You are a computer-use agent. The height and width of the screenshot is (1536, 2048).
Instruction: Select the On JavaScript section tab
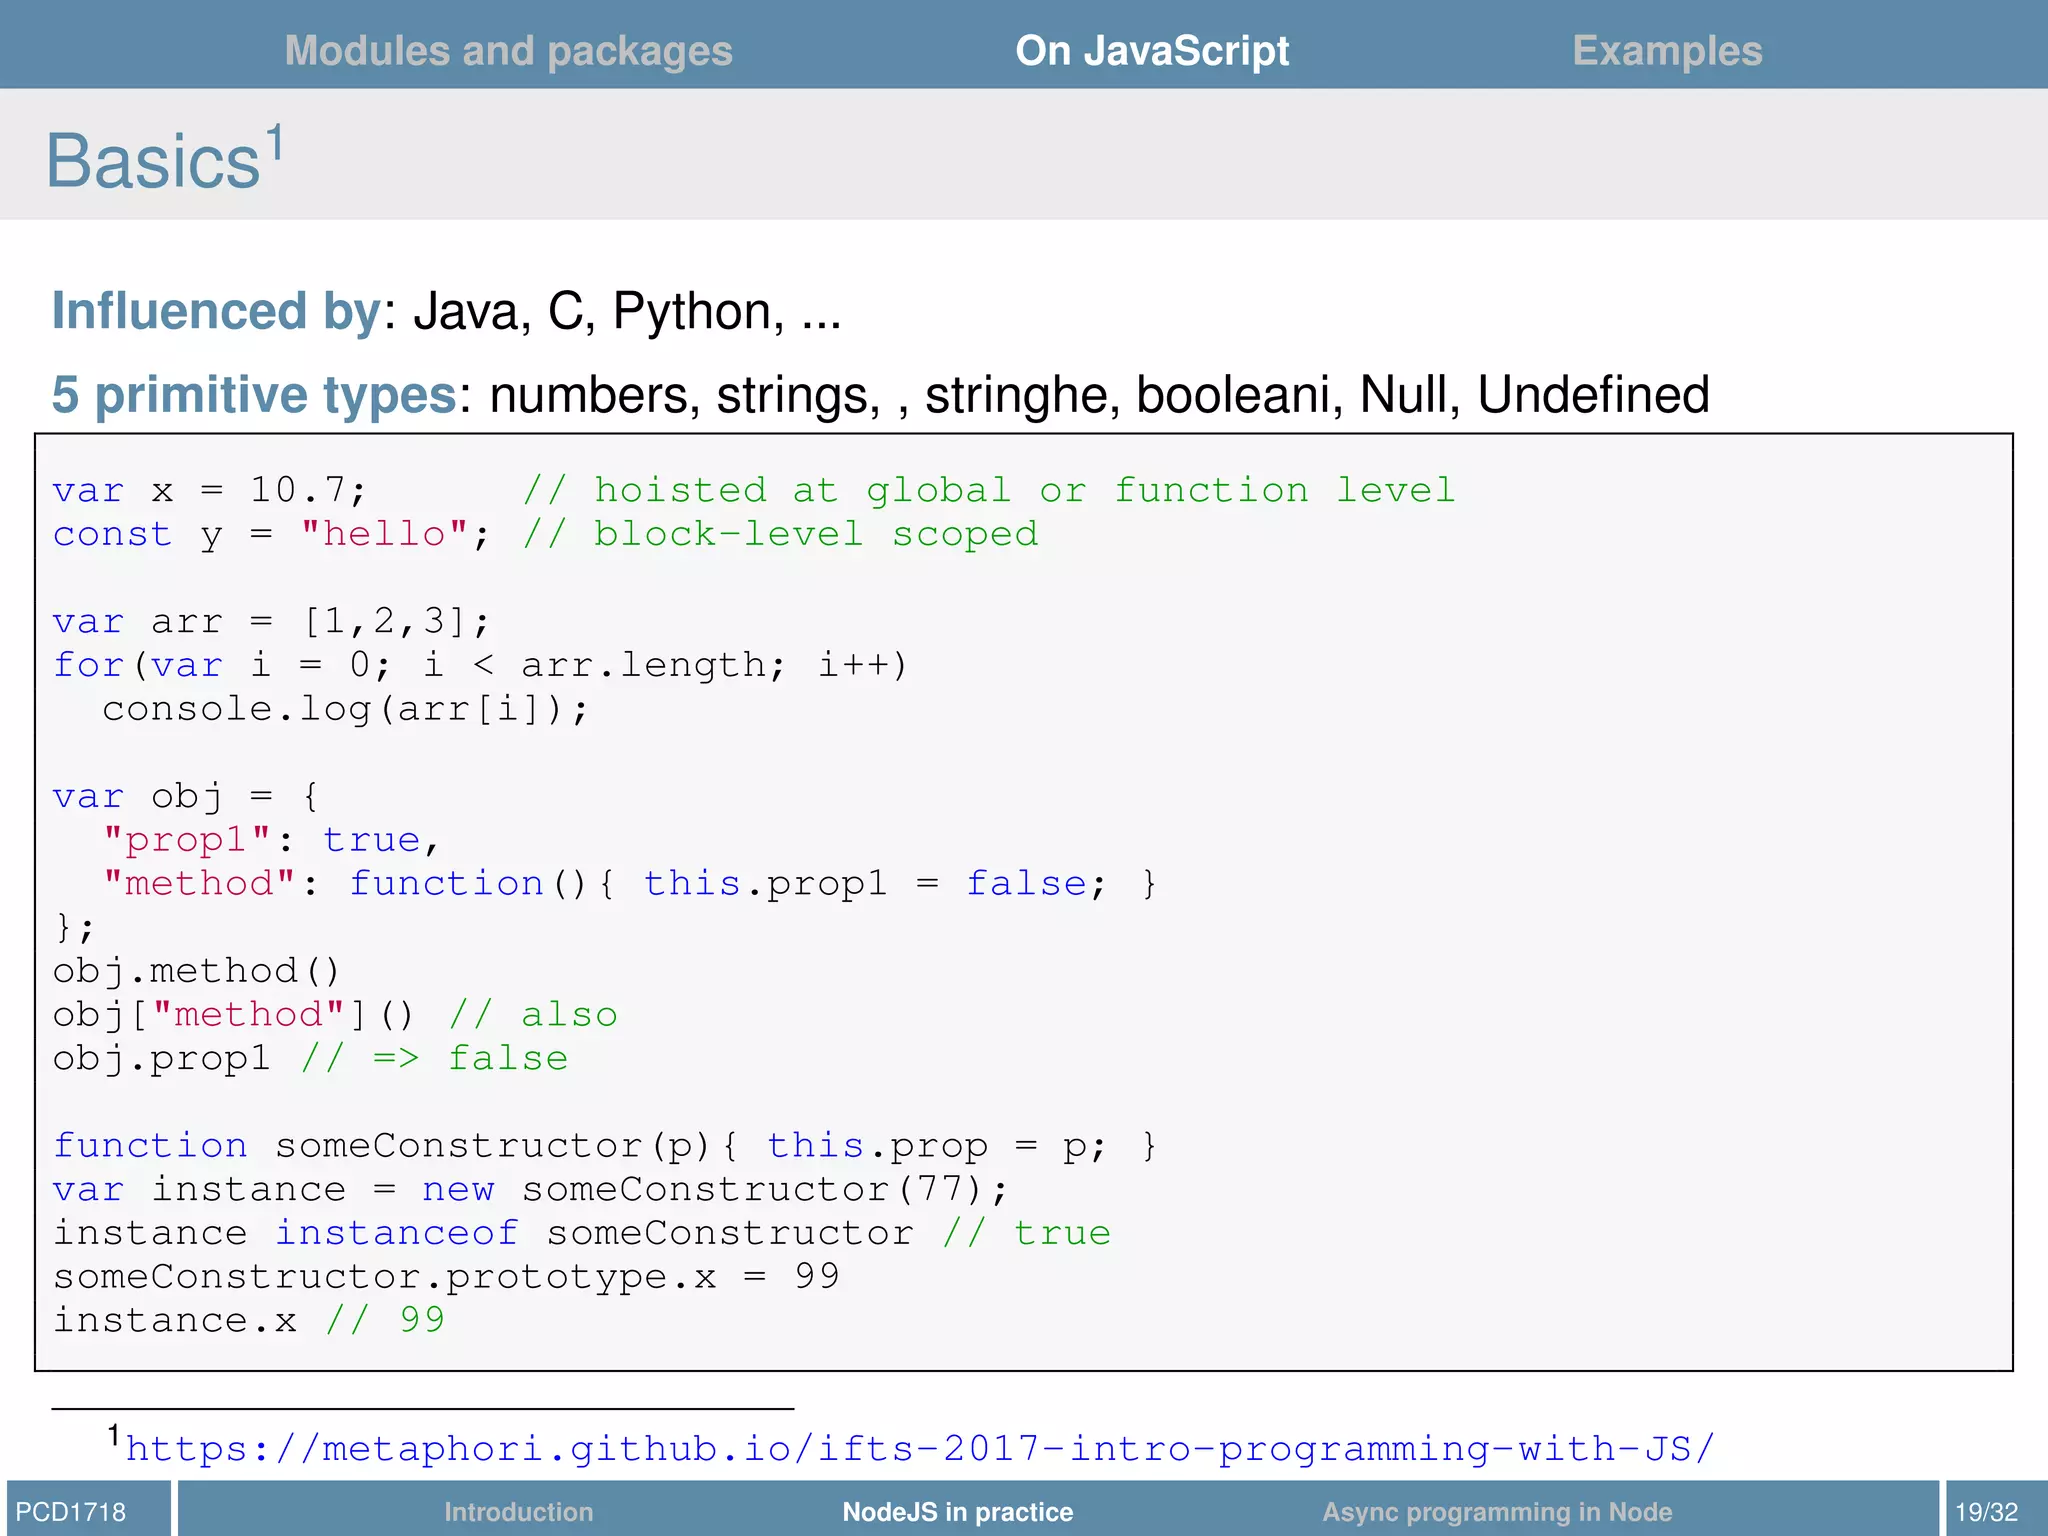[1152, 51]
